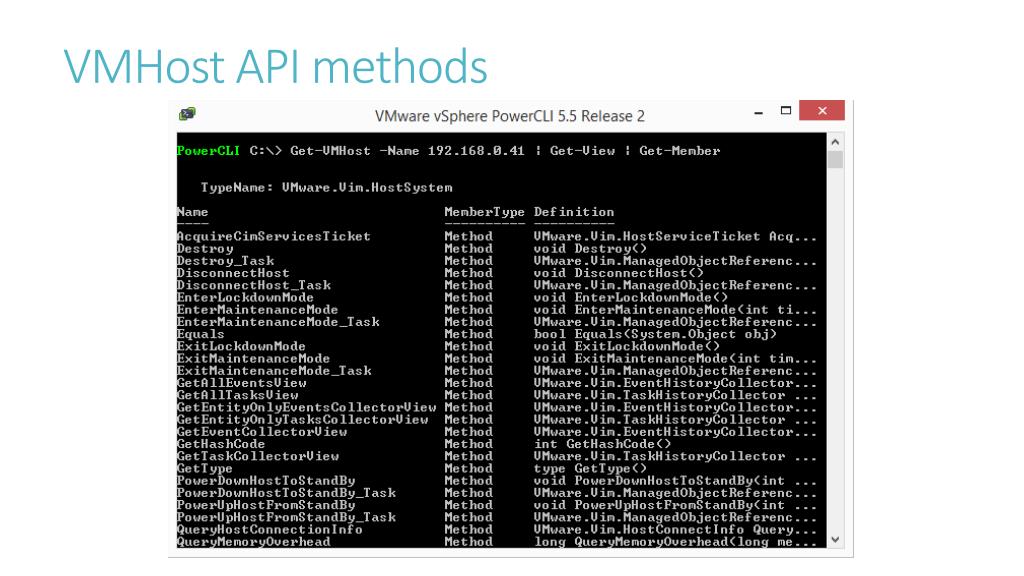Click the EnterMaintenanceMode_Task method name
The width and height of the screenshot is (1024, 576).
tap(278, 322)
